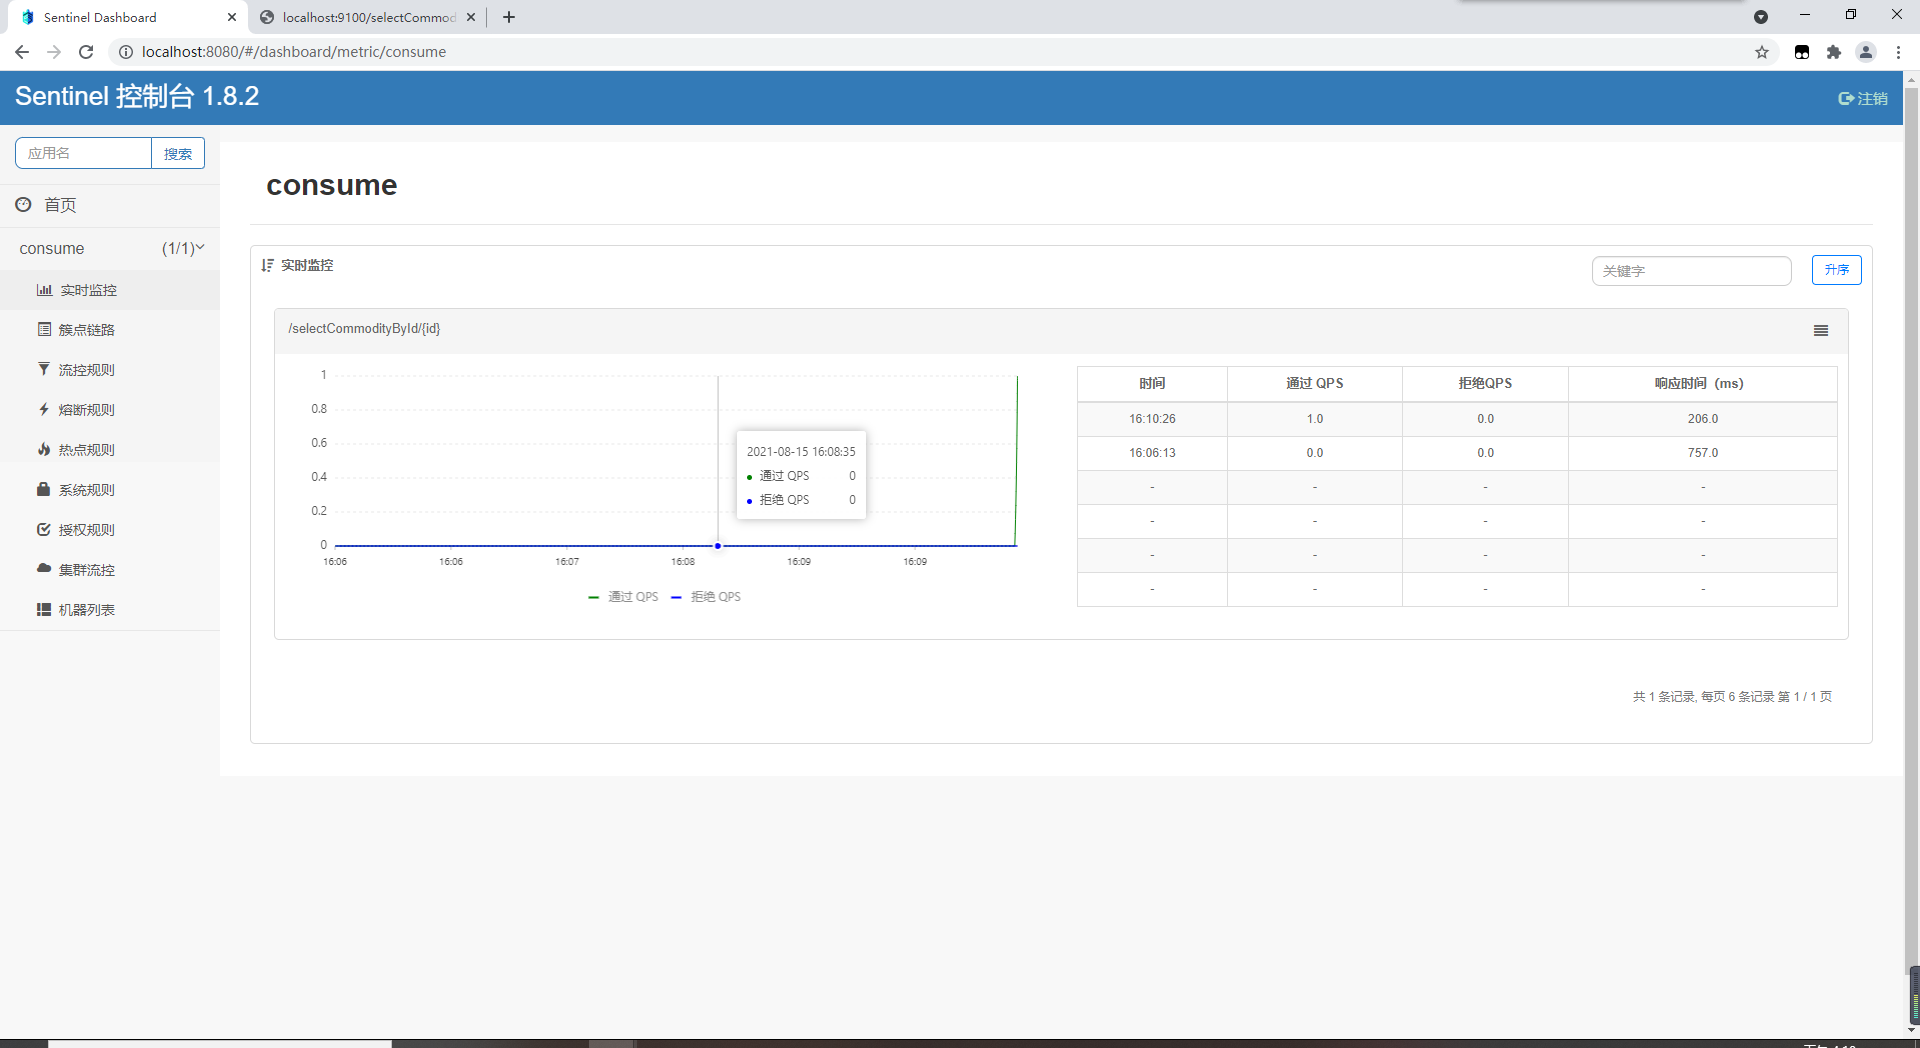The height and width of the screenshot is (1048, 1920).
Task: Click the logout icon labeled 注销
Action: [1846, 98]
